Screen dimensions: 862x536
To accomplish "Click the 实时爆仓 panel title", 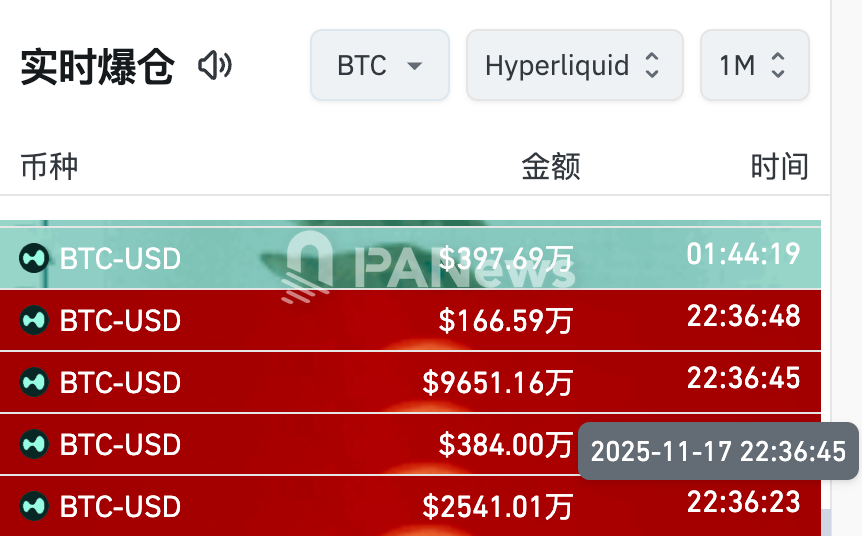I will pos(97,67).
